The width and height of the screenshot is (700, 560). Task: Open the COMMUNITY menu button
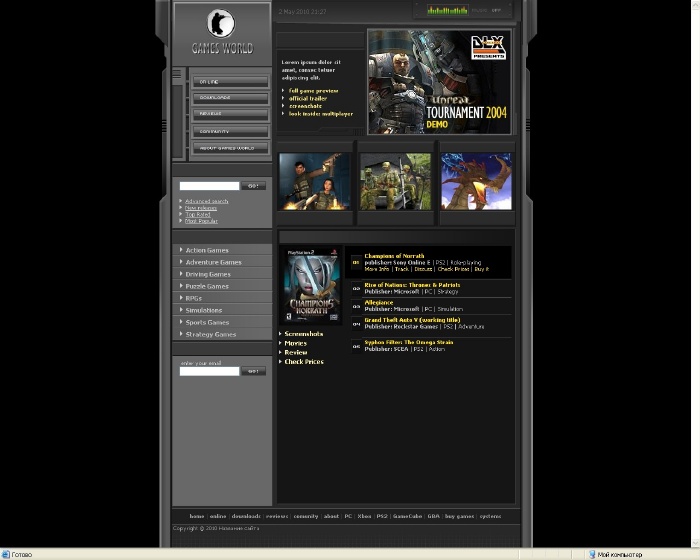231,131
